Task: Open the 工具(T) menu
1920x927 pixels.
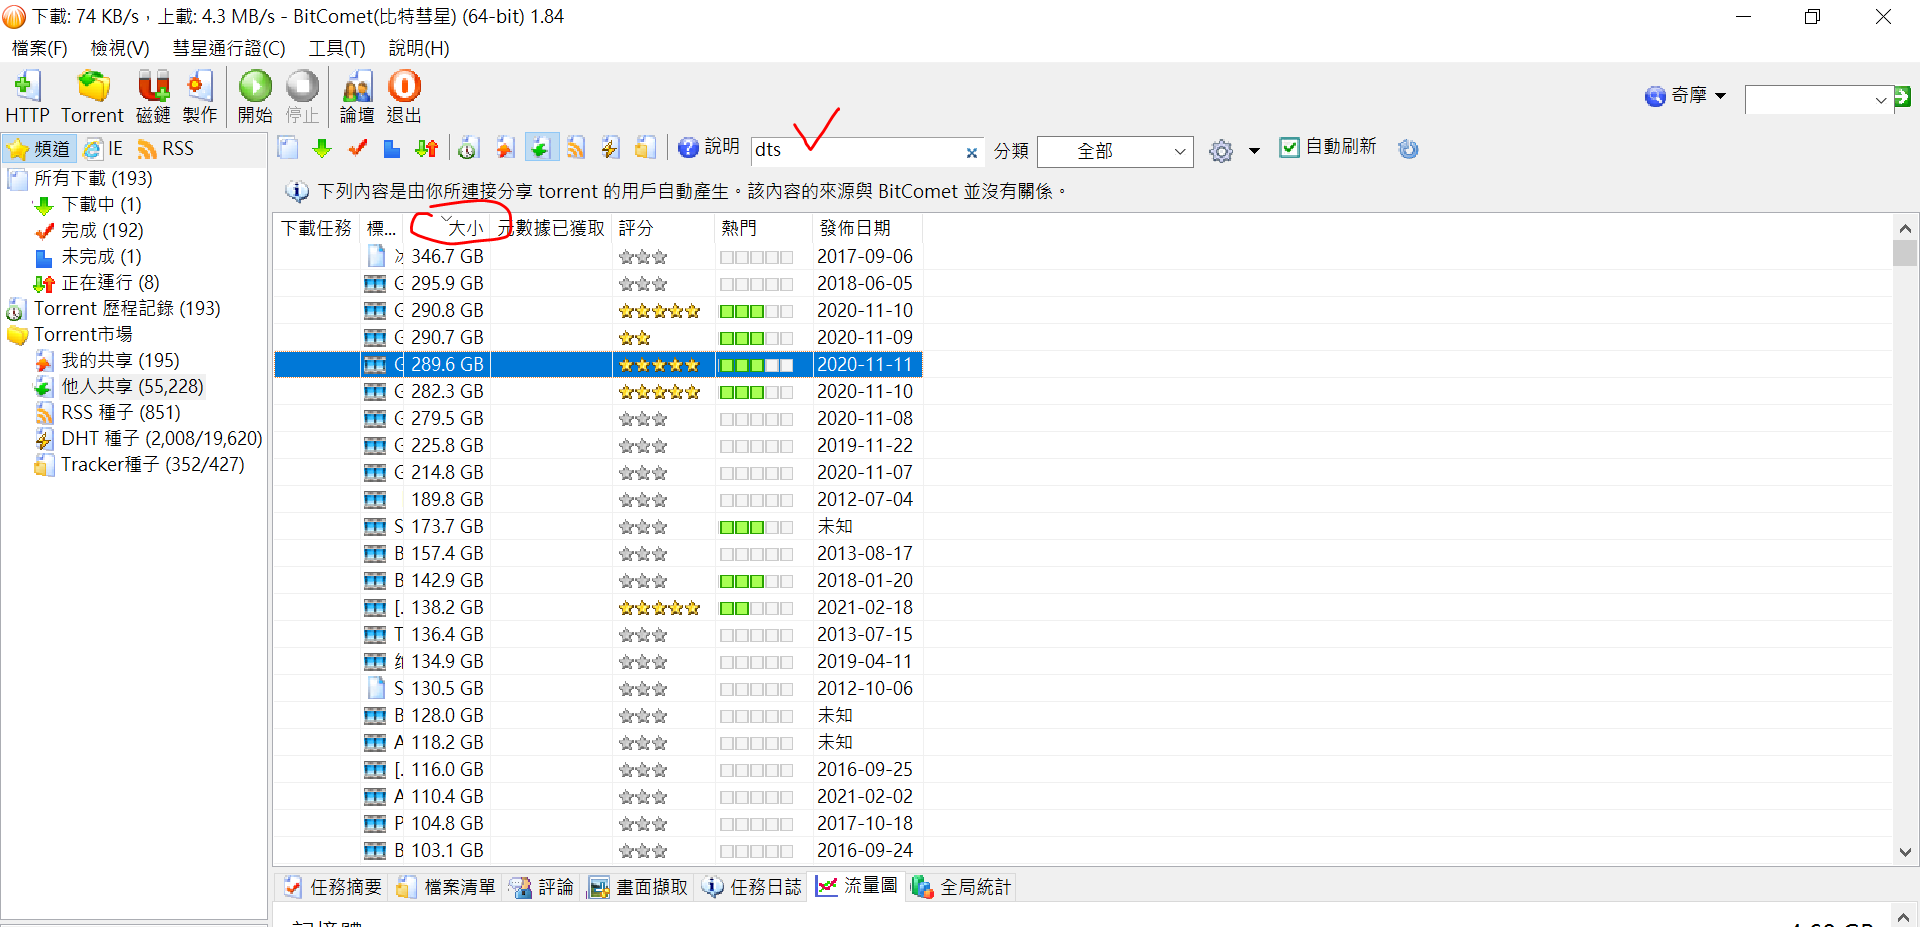Action: 336,48
